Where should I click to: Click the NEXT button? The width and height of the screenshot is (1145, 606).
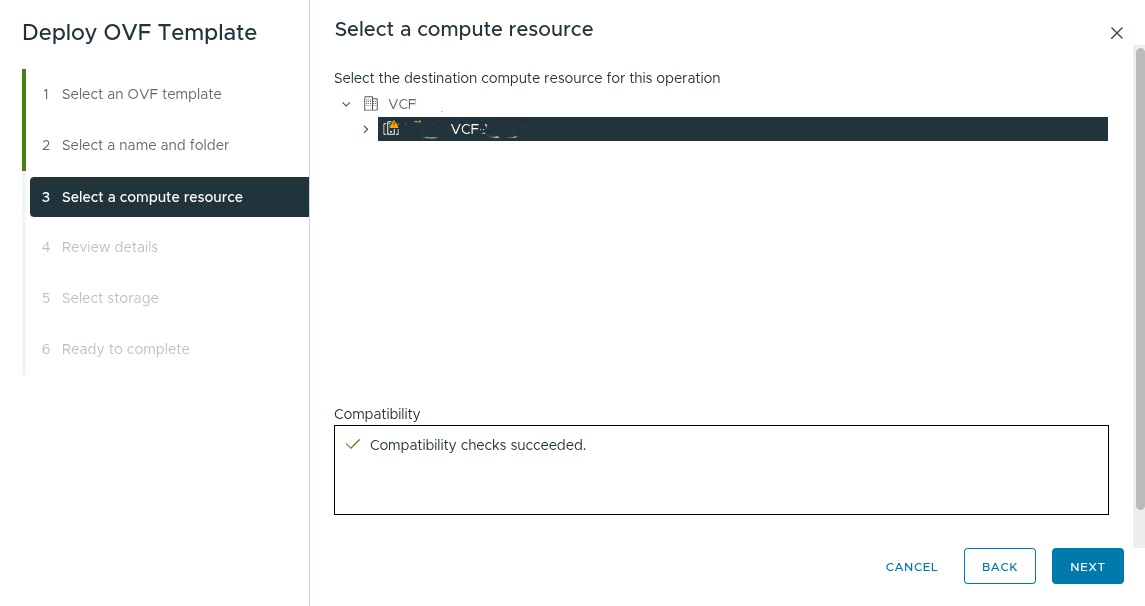[1087, 566]
